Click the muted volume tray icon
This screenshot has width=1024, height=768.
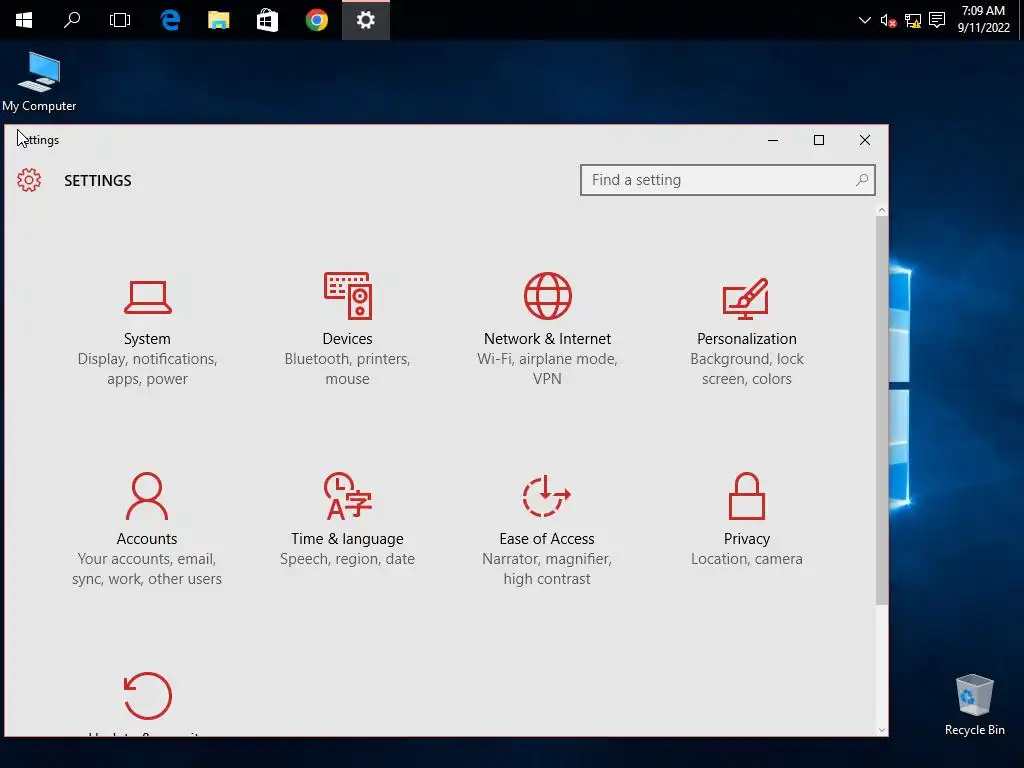[x=888, y=21]
